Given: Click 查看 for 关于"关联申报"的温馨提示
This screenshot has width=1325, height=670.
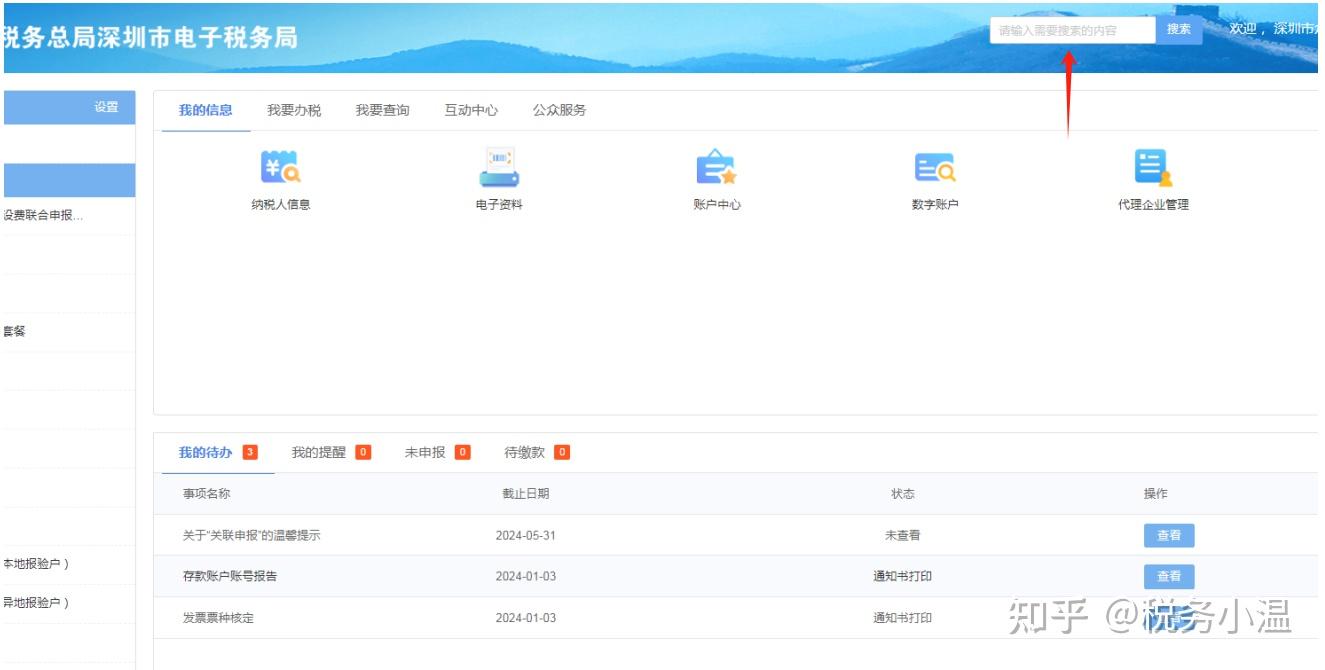Looking at the screenshot, I should click(x=1169, y=535).
